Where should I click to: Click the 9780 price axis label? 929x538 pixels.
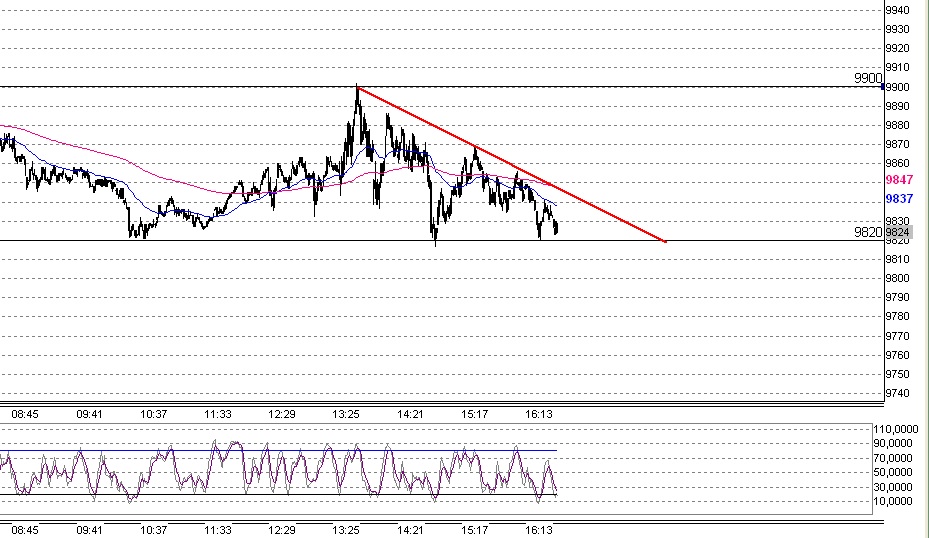pyautogui.click(x=897, y=316)
